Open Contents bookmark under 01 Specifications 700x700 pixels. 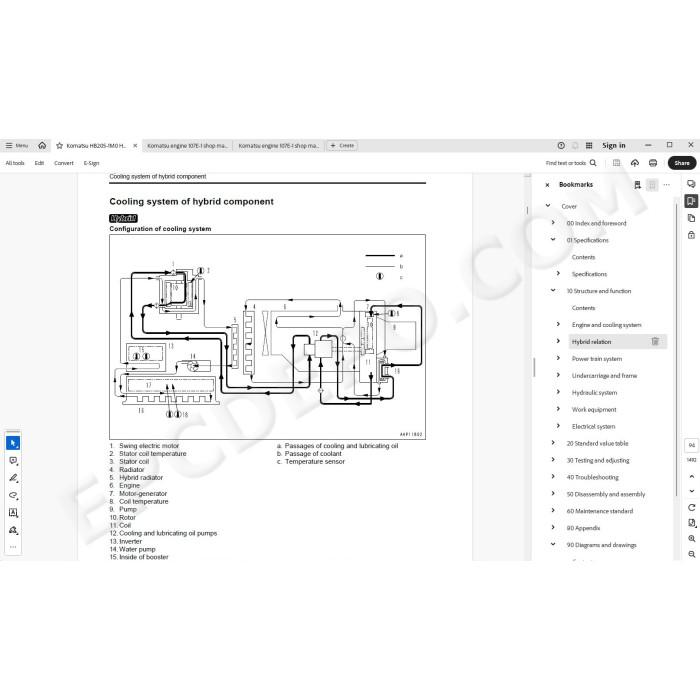click(x=583, y=257)
